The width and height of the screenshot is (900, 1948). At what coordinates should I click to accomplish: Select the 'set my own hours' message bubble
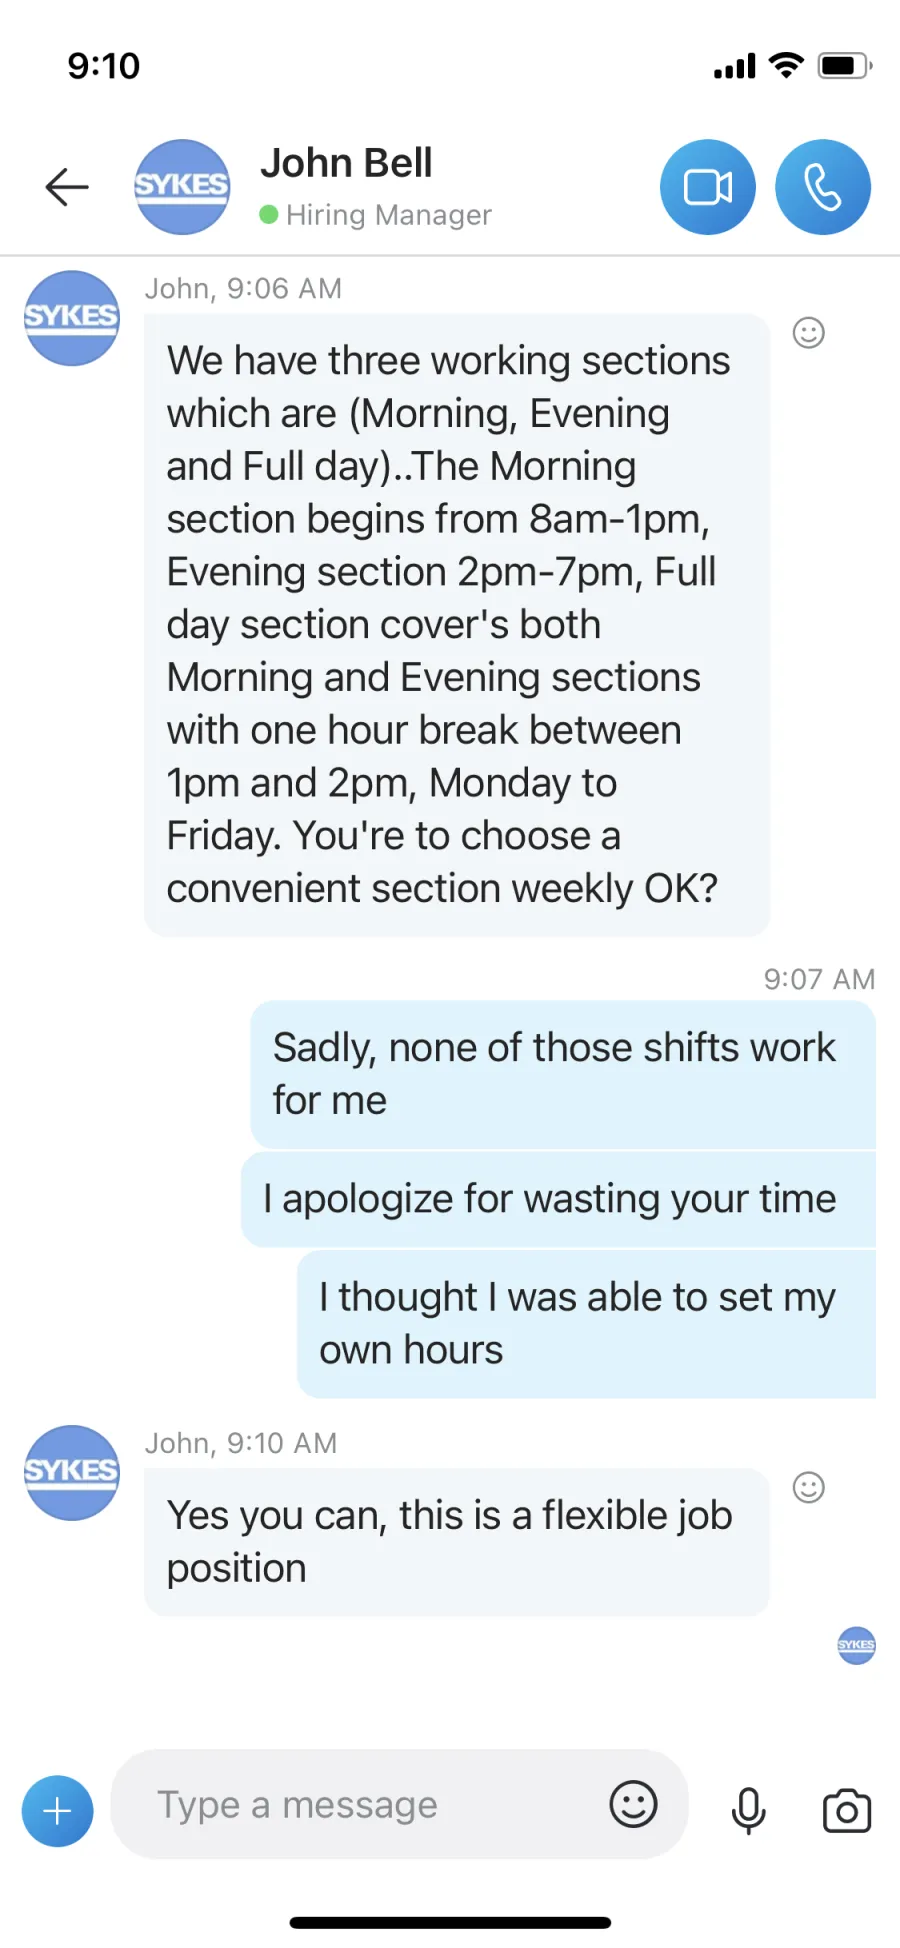(586, 1324)
